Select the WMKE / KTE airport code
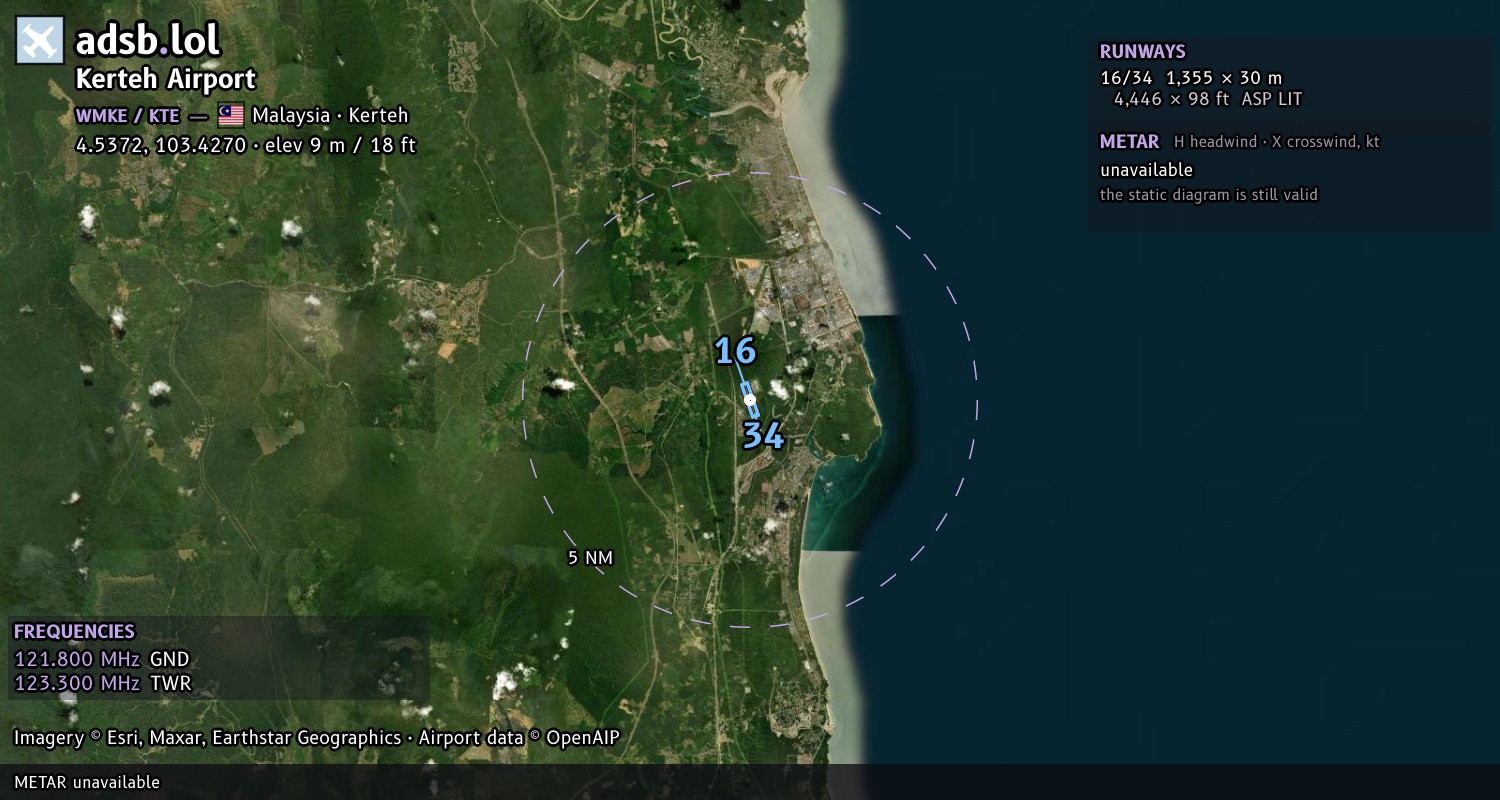This screenshot has height=800, width=1500. coord(128,116)
